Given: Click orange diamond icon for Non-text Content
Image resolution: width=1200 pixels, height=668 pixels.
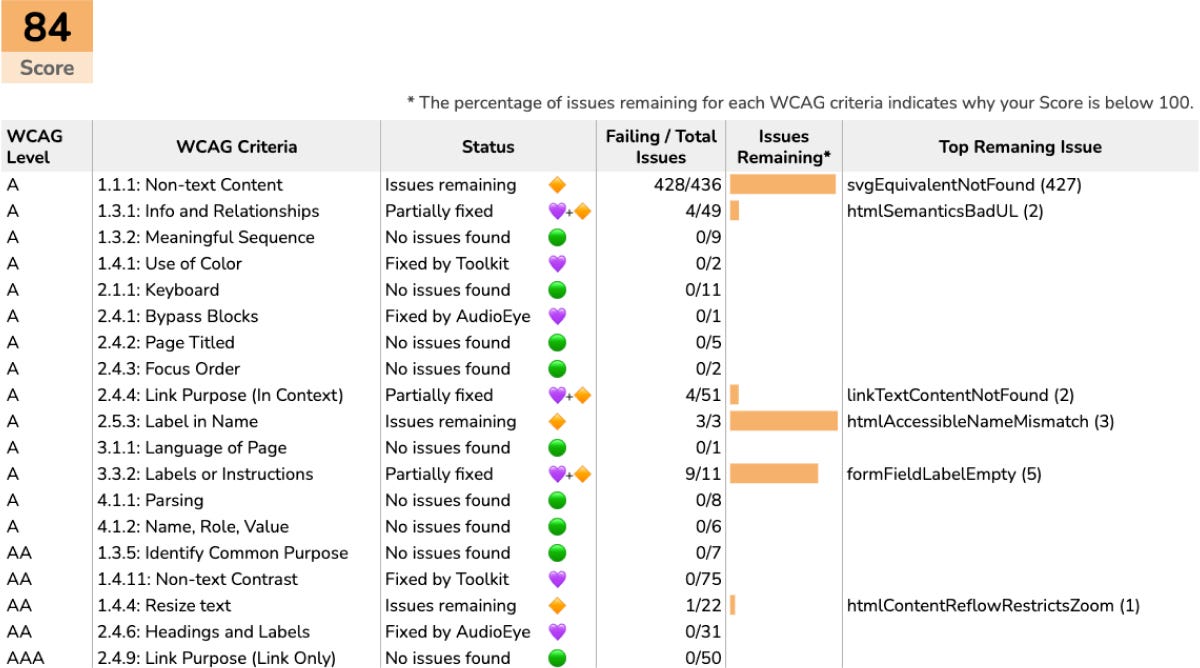Looking at the screenshot, I should point(558,185).
